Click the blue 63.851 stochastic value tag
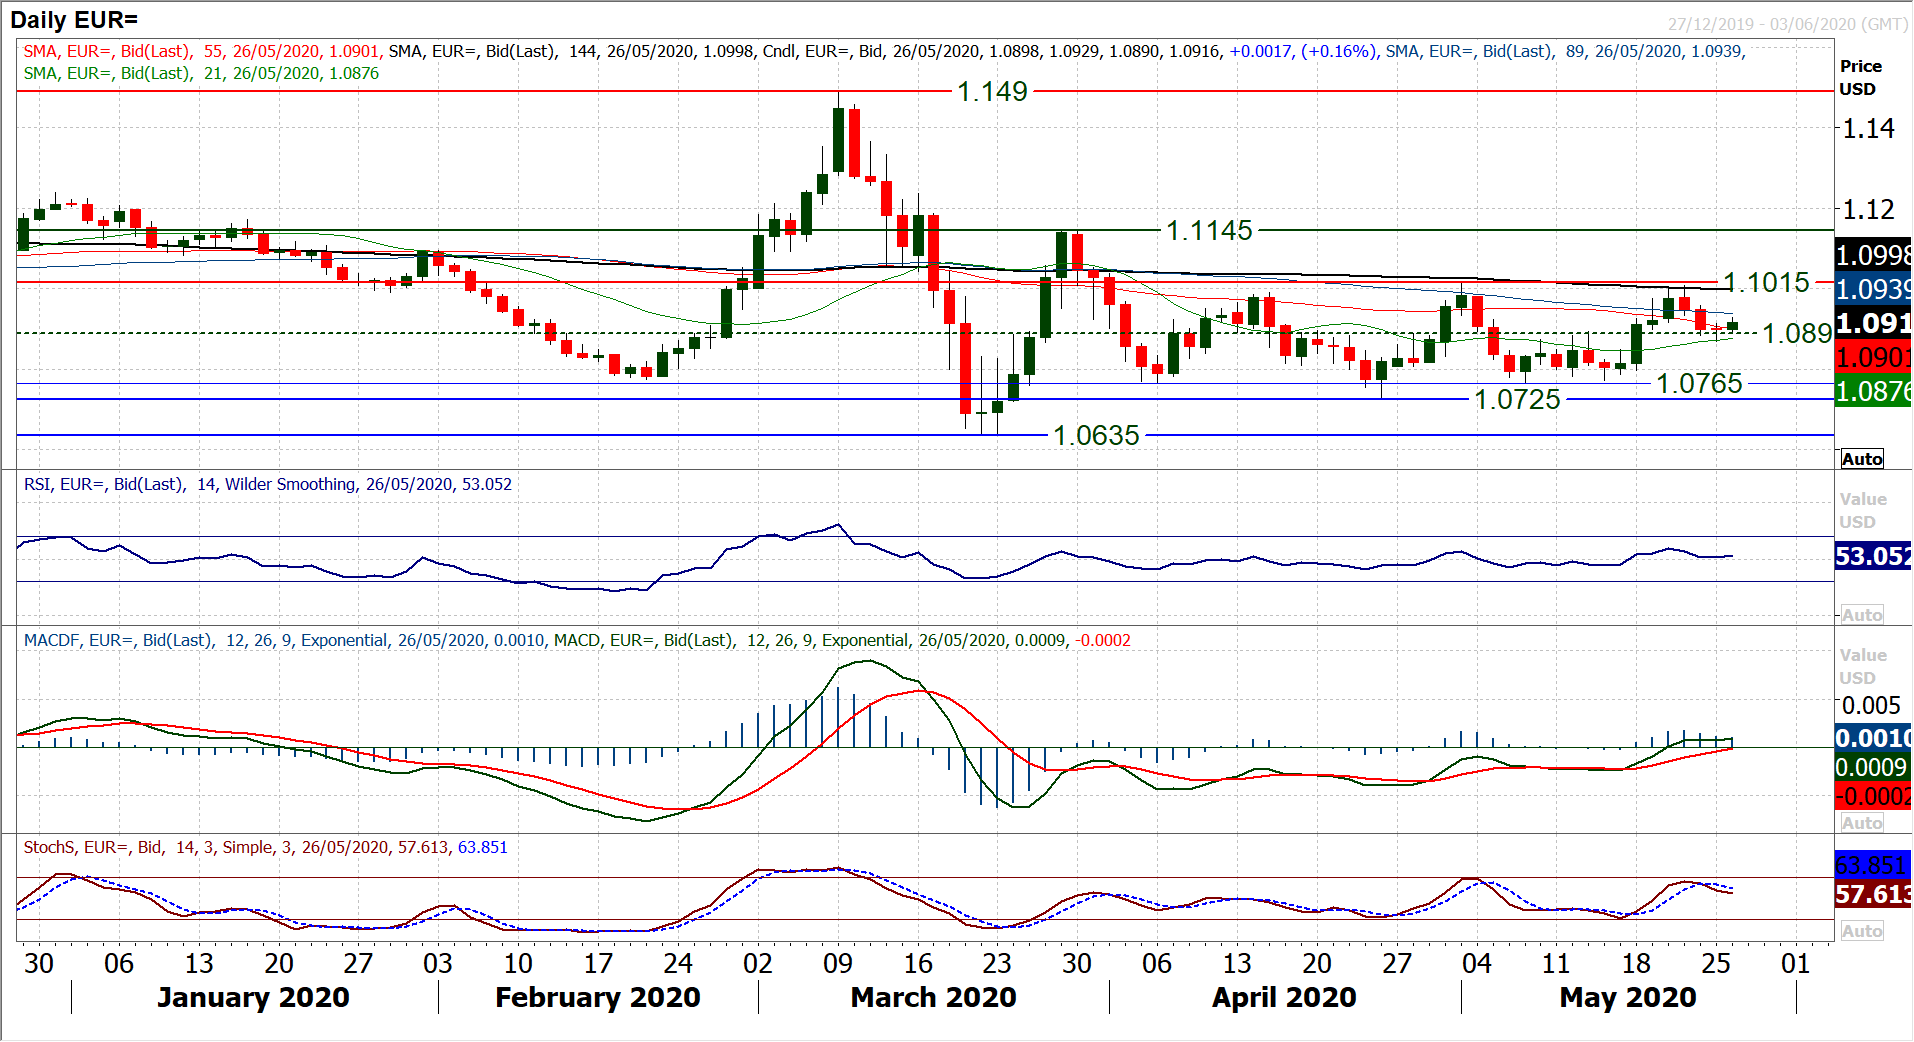This screenshot has width=1914, height=1042. (1872, 864)
